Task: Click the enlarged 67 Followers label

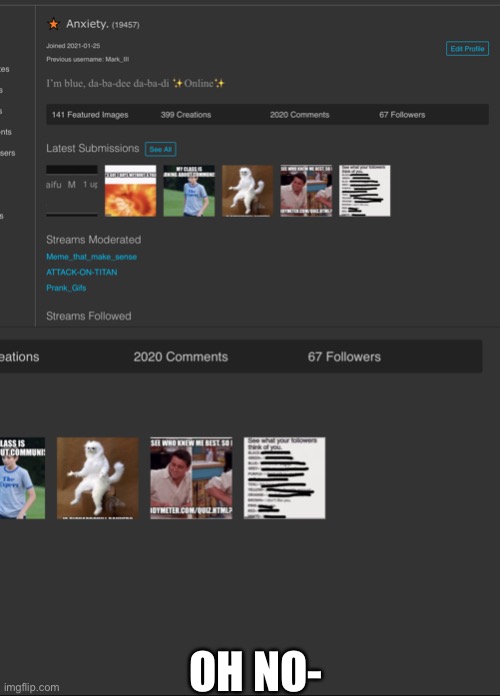Action: click(344, 357)
